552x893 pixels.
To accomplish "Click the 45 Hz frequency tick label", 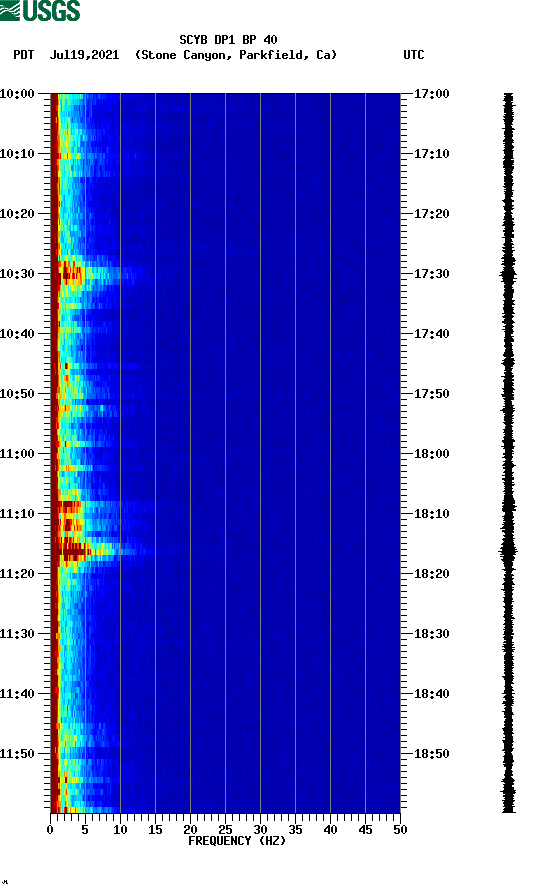I will coord(365,830).
